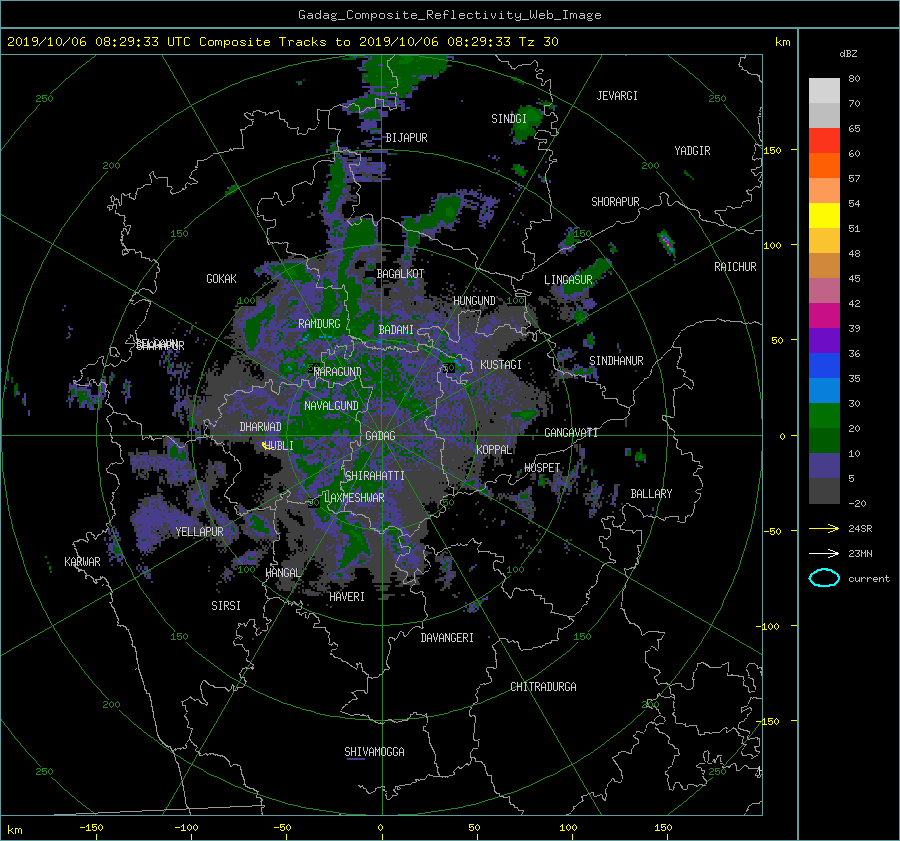
Task: Click the 'km' unit label at bottom-left corner
Action: [15, 830]
